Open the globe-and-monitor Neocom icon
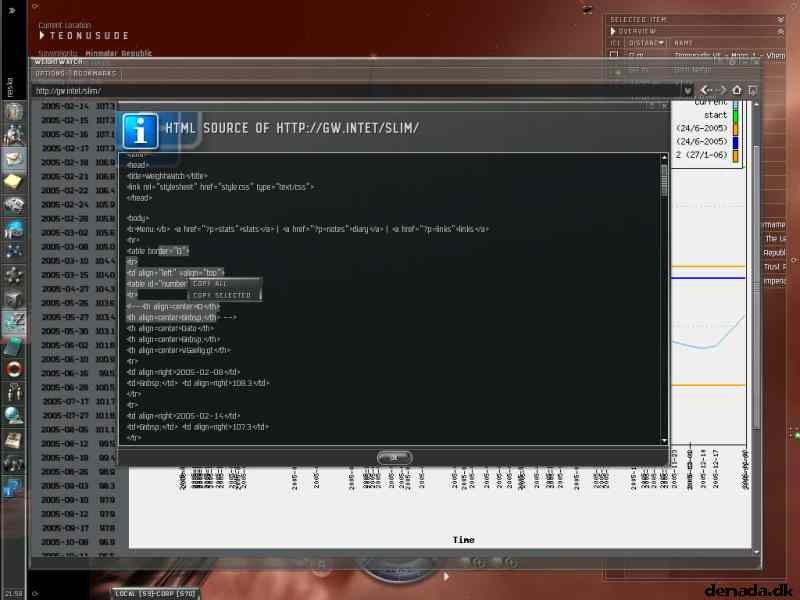The height and width of the screenshot is (600, 800). tap(14, 416)
